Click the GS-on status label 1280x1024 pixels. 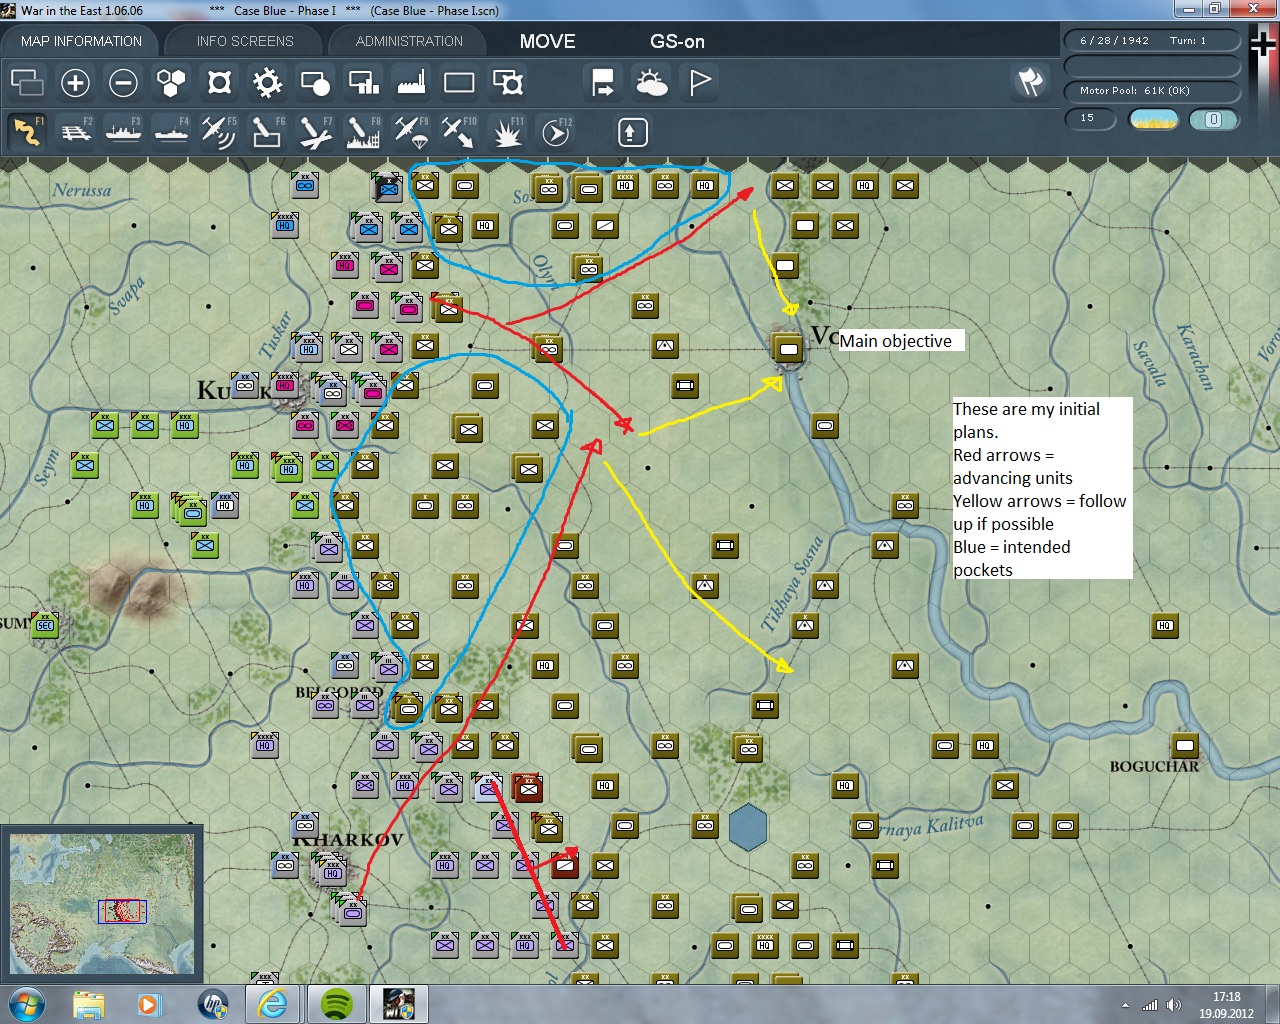[x=677, y=41]
